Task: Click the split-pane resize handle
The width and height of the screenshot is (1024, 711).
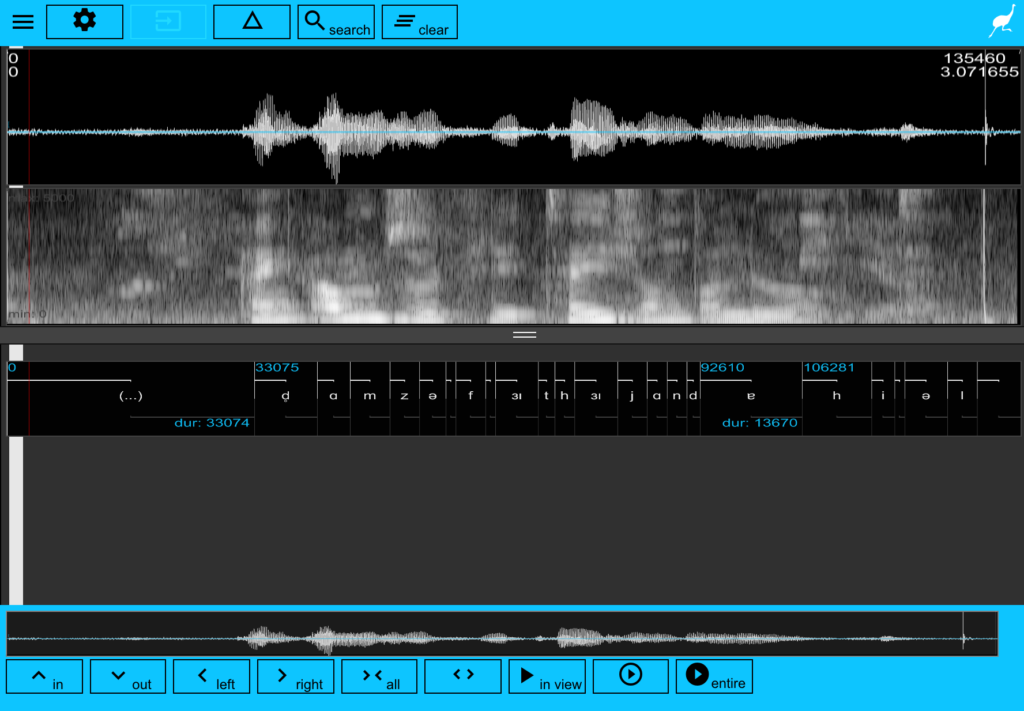Action: (x=524, y=335)
